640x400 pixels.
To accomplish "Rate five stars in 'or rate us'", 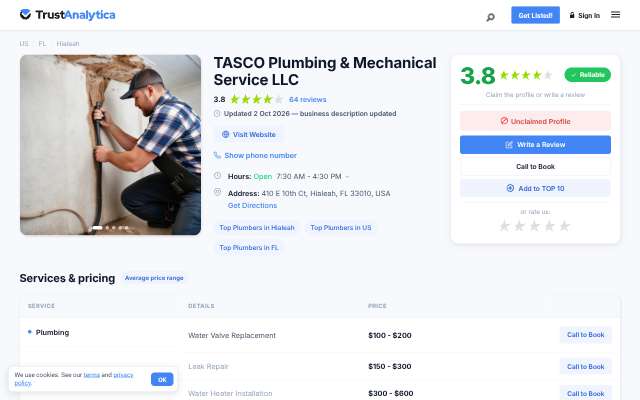I will pyautogui.click(x=564, y=226).
